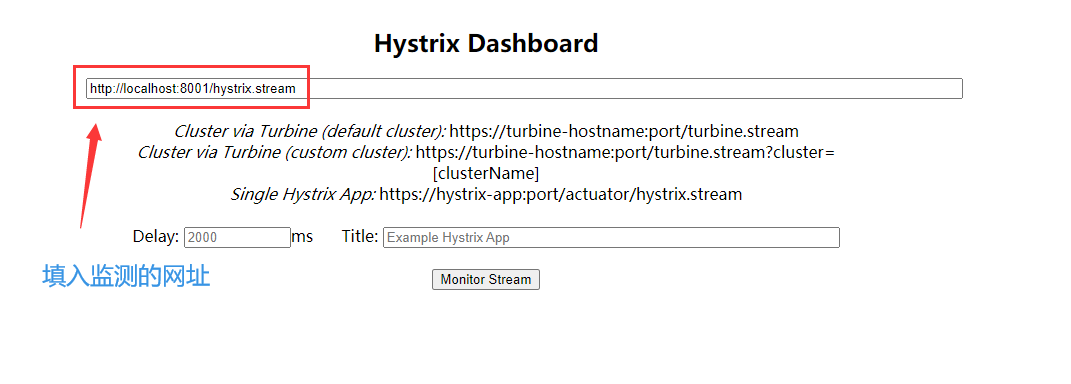Viewport: 1071px width, 384px height.
Task: Select 'Cluster via Turbine (default cluster):' label
Action: click(x=310, y=131)
